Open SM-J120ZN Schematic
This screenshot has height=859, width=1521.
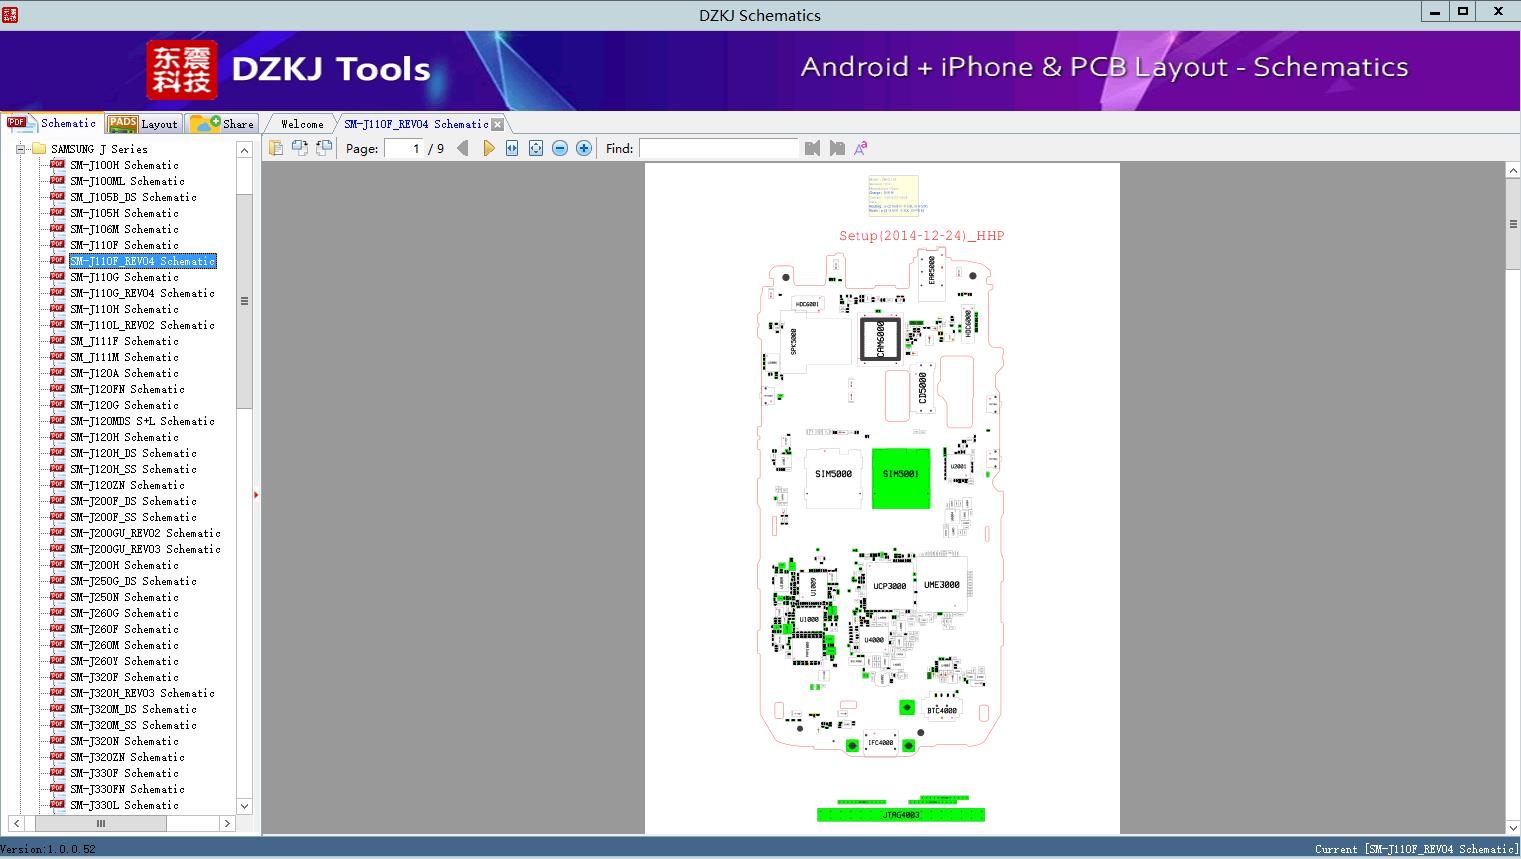pos(127,485)
